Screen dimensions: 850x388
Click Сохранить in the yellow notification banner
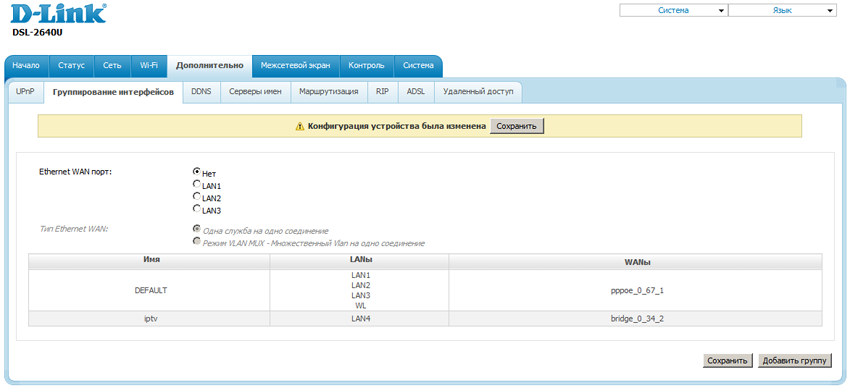pyautogui.click(x=517, y=126)
